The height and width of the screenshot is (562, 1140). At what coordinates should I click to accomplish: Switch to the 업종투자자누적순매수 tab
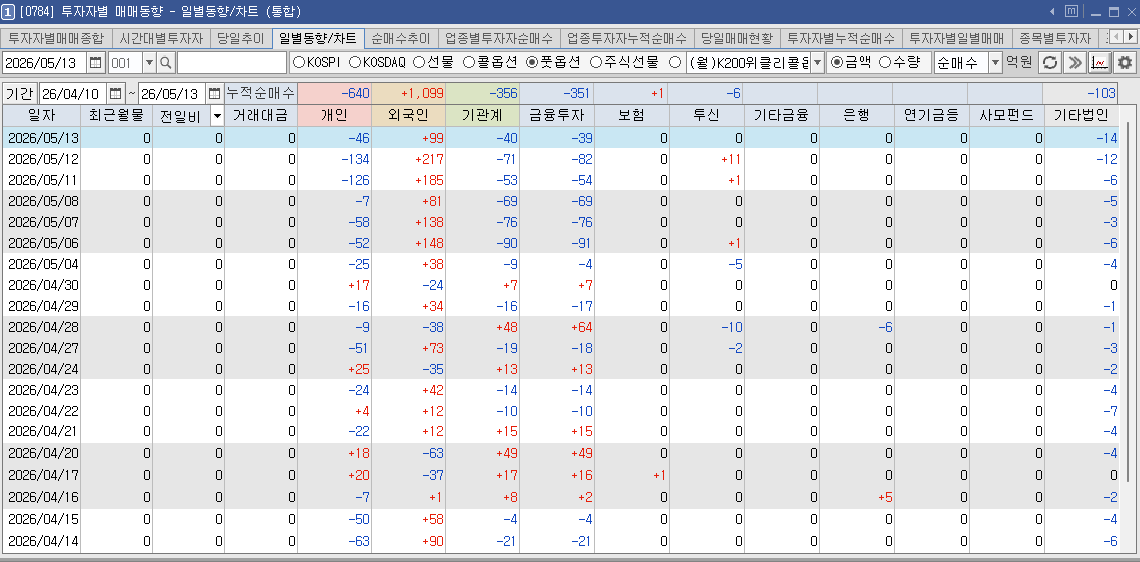[627, 39]
